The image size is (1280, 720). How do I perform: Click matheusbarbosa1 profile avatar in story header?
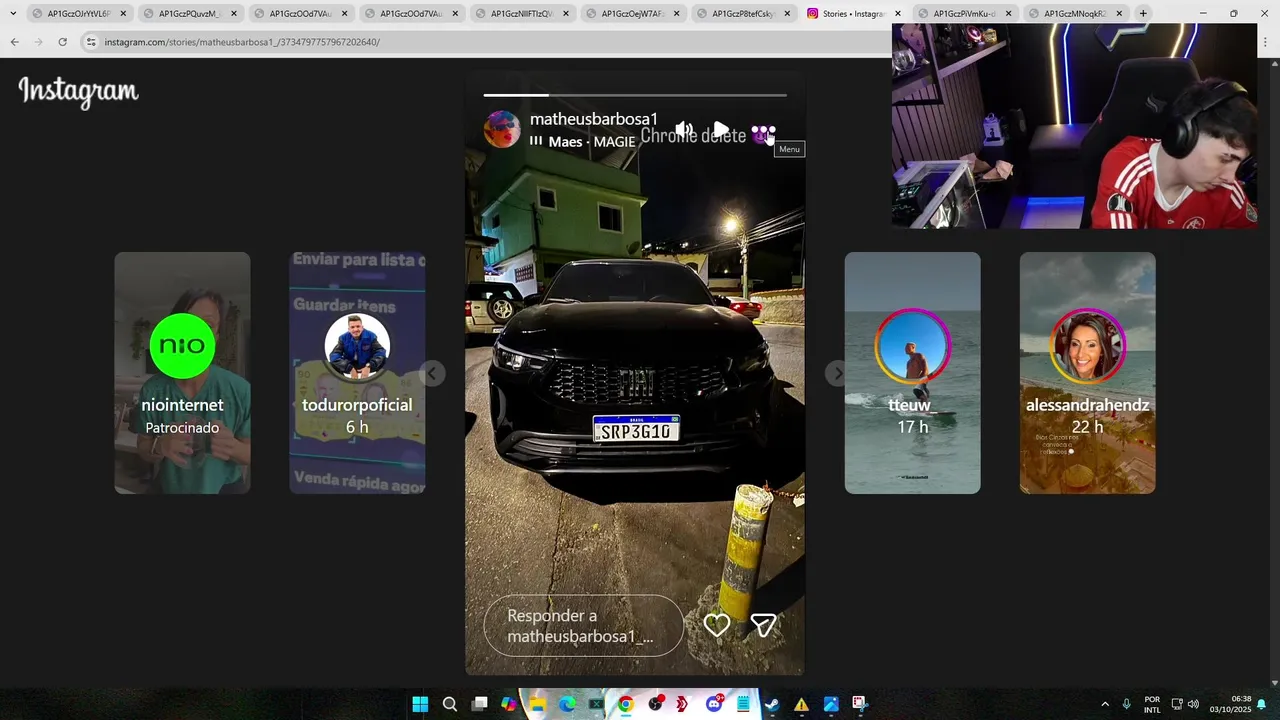tap(502, 130)
